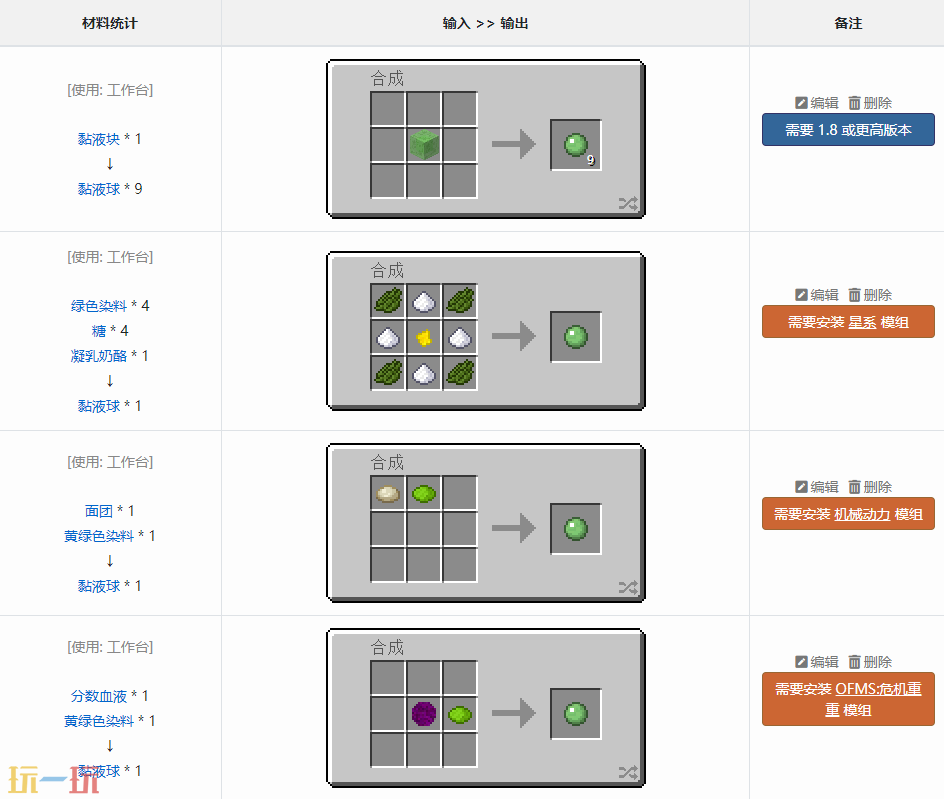Viewport: 944px width, 799px height.
Task: Delete the 机械动力 mod recipe
Action: [x=870, y=487]
